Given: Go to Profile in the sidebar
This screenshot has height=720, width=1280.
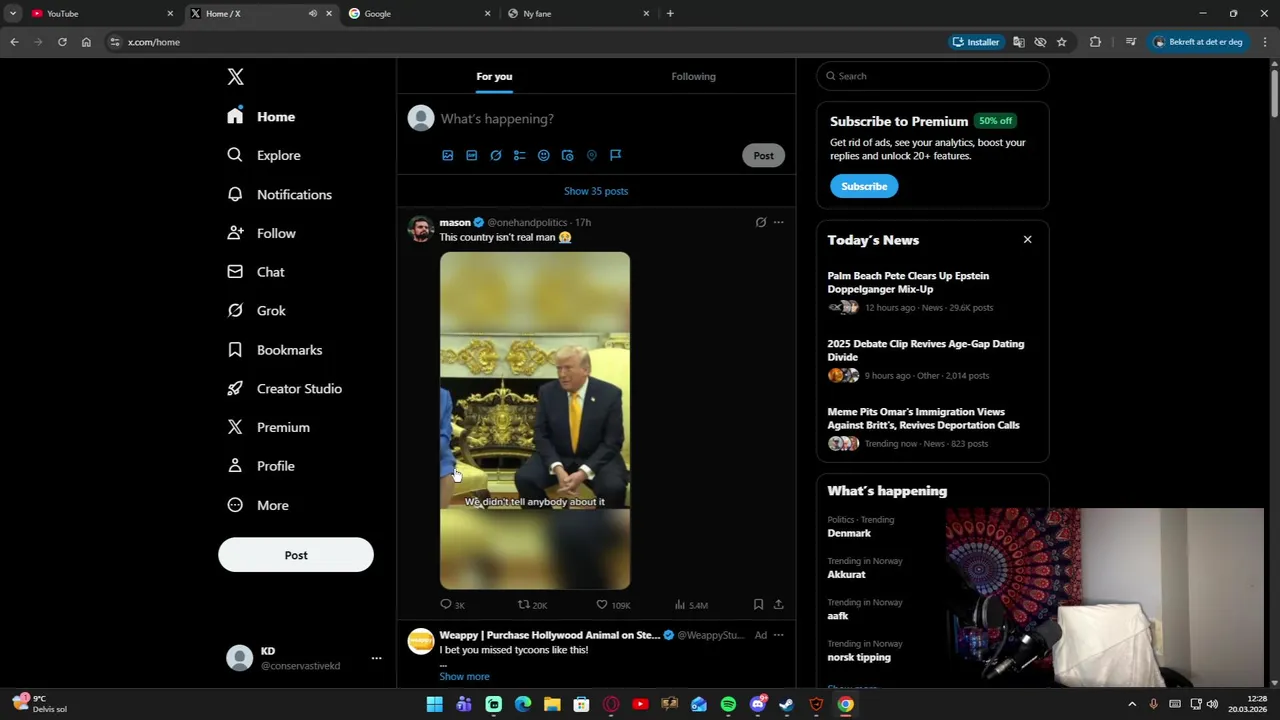Looking at the screenshot, I should (261, 466).
